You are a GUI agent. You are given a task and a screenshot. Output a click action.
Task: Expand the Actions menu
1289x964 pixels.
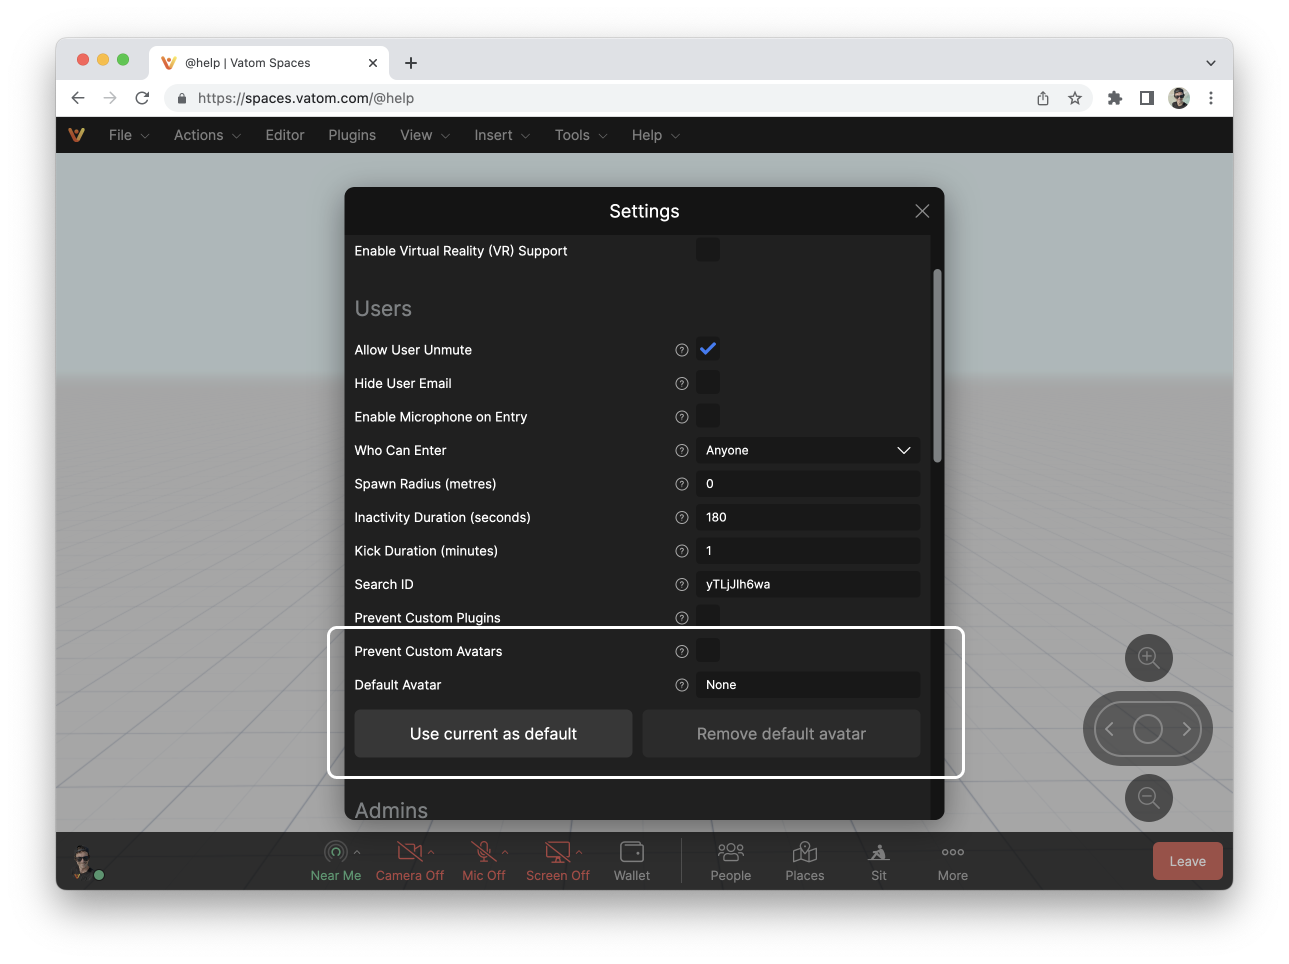click(207, 135)
